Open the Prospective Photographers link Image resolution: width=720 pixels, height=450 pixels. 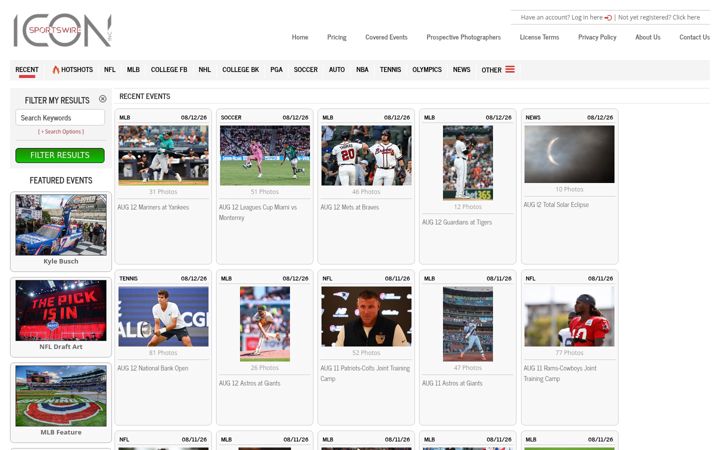(463, 37)
